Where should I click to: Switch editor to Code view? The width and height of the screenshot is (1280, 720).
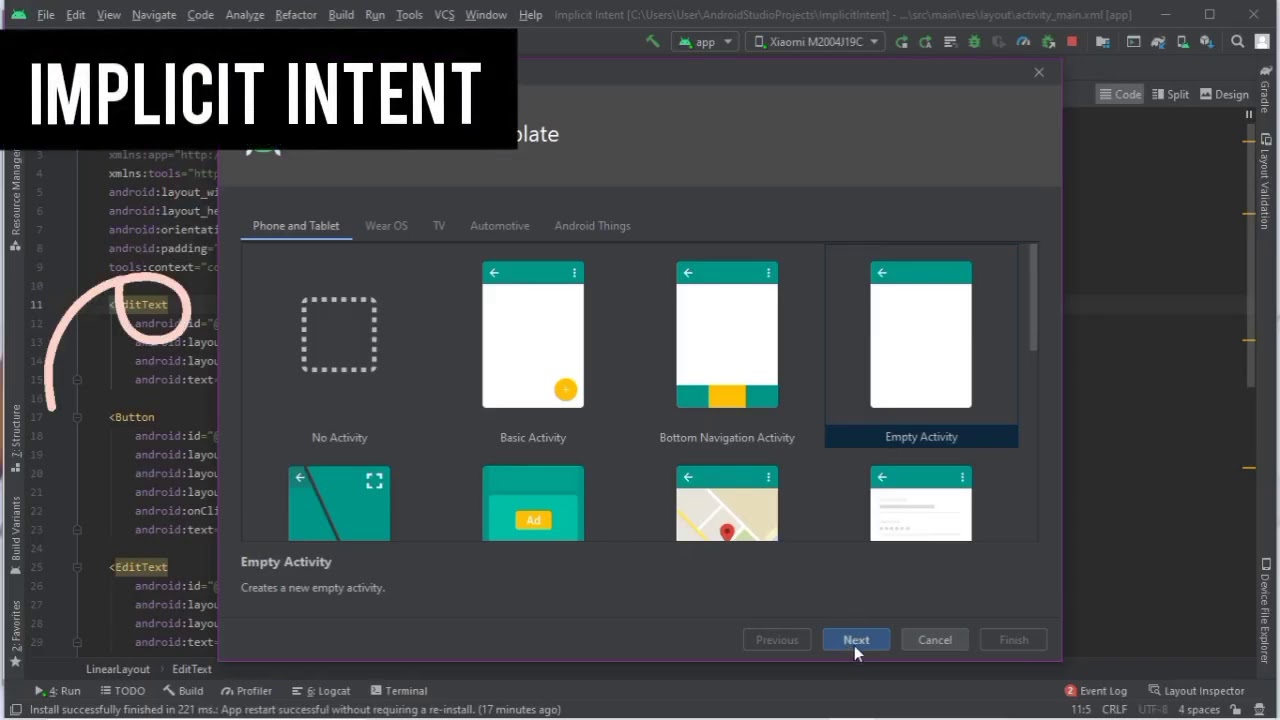1120,94
